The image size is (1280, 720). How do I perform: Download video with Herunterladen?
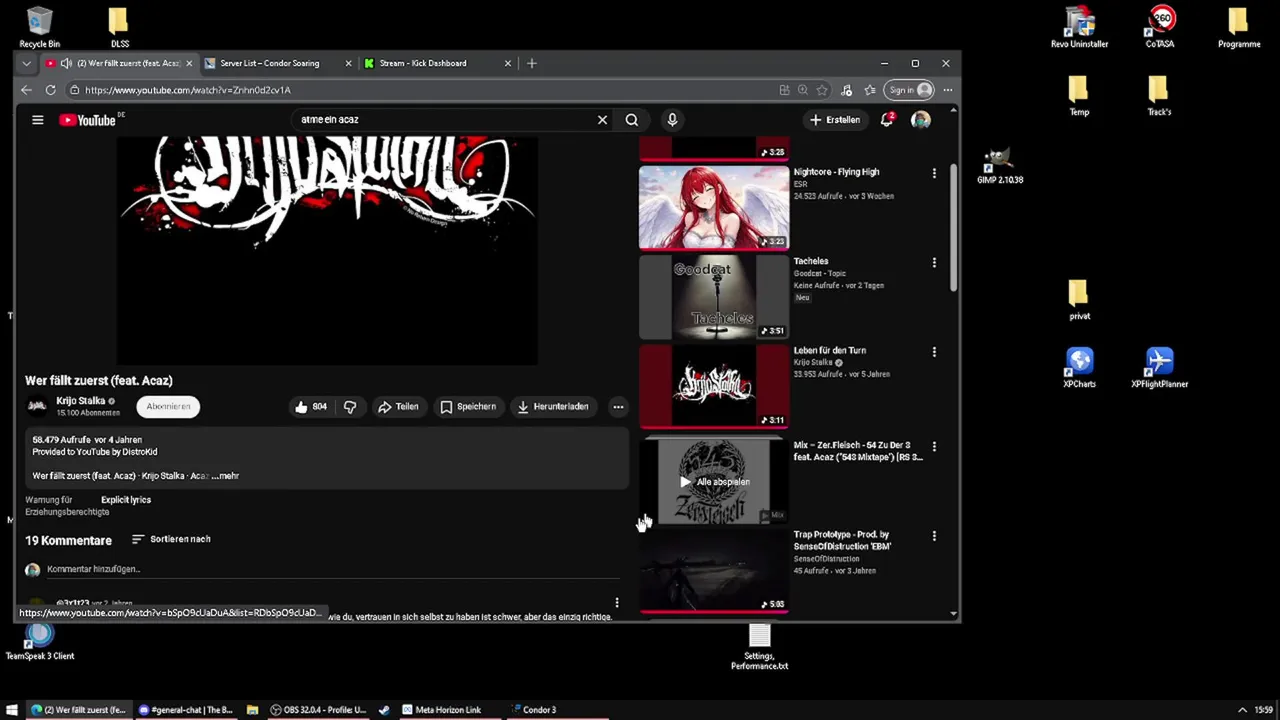click(x=553, y=407)
